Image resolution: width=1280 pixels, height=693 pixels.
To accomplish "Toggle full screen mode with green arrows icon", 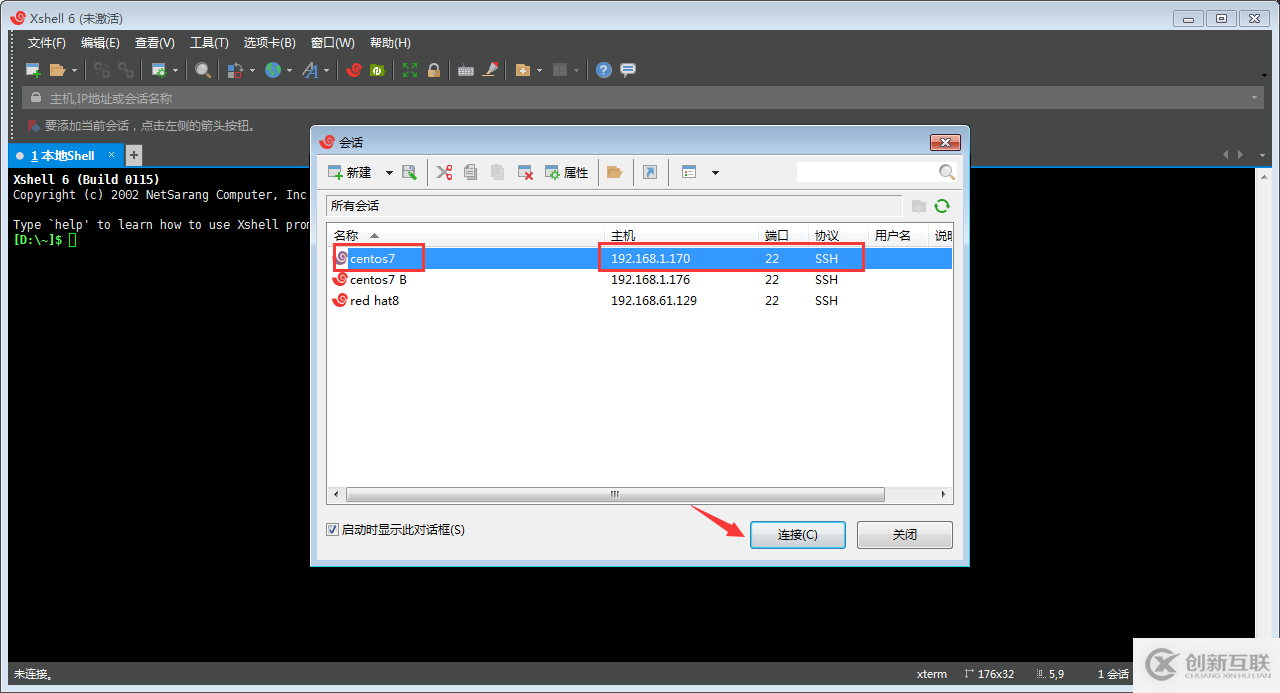I will tap(408, 70).
